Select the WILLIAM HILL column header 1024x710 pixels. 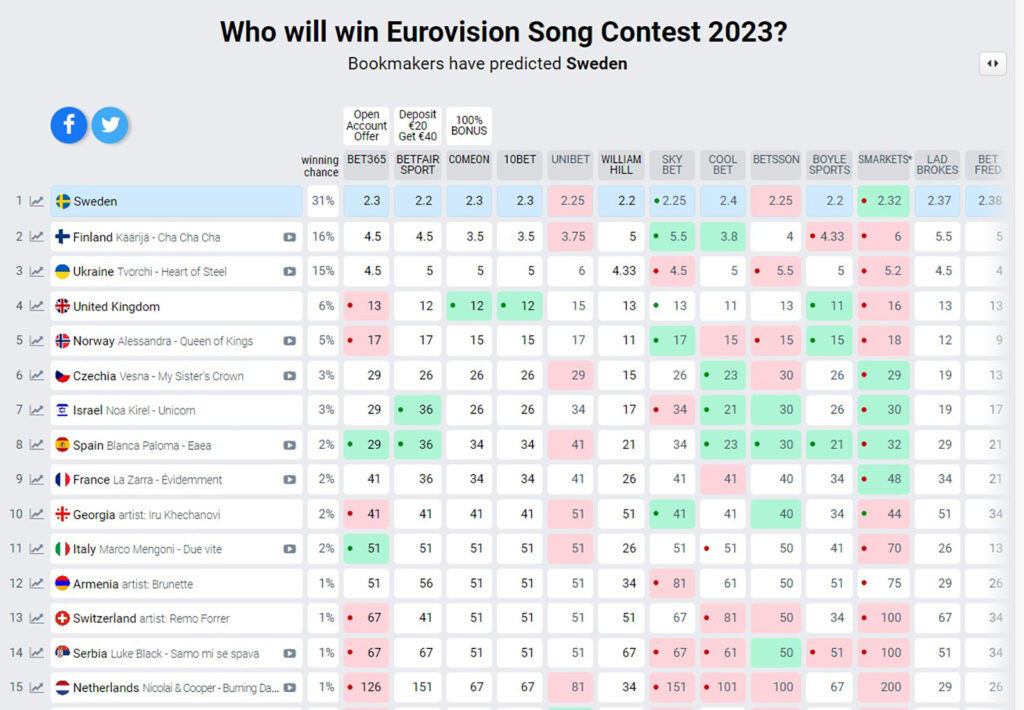click(621, 164)
